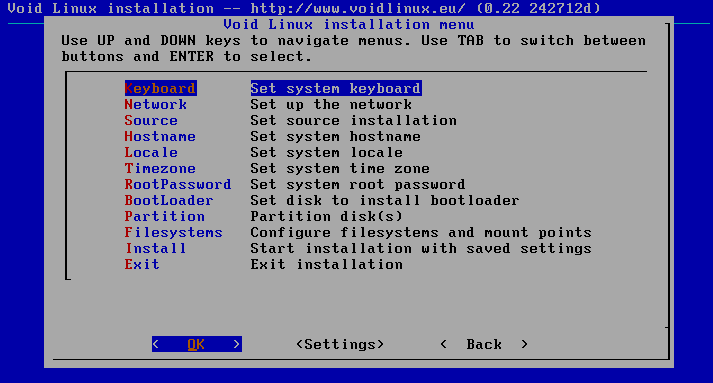The image size is (713, 383).
Task: Pick the Timezone menu entry
Action: (x=160, y=168)
